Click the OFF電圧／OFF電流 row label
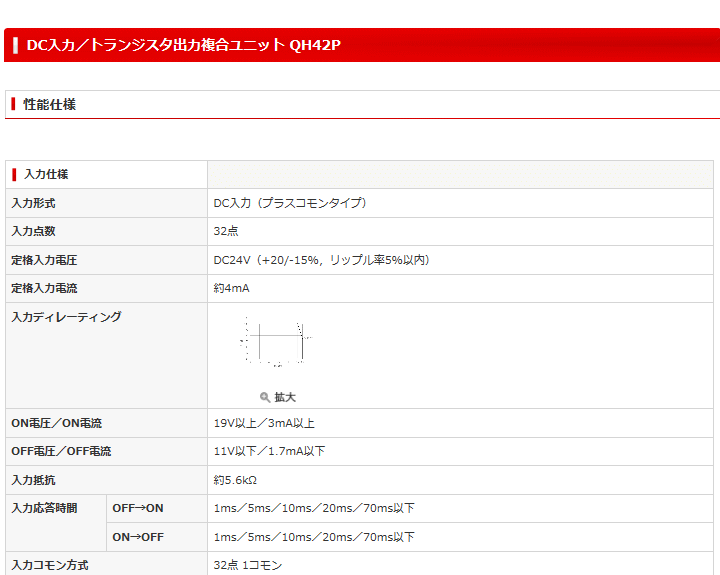 (x=61, y=451)
